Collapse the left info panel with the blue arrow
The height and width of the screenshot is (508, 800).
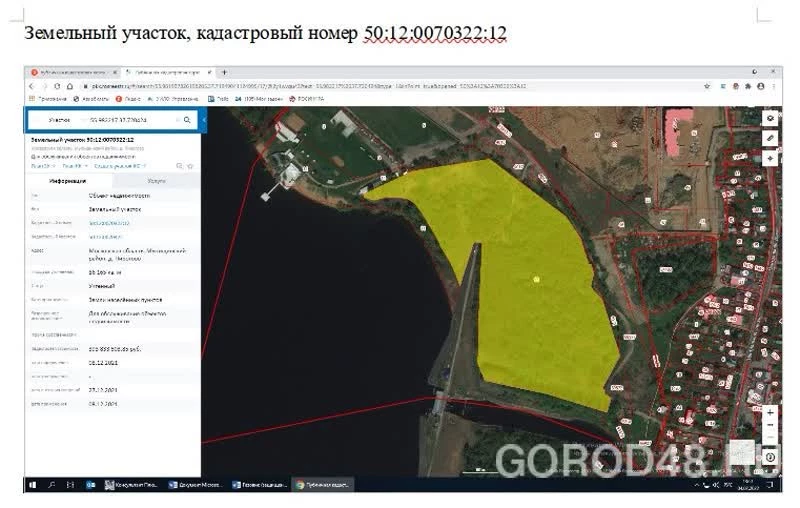[x=204, y=120]
